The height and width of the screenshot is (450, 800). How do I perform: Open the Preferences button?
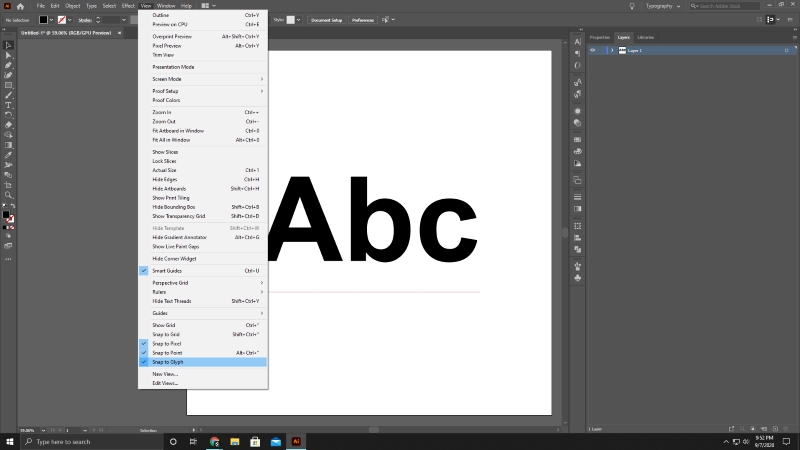coord(362,20)
